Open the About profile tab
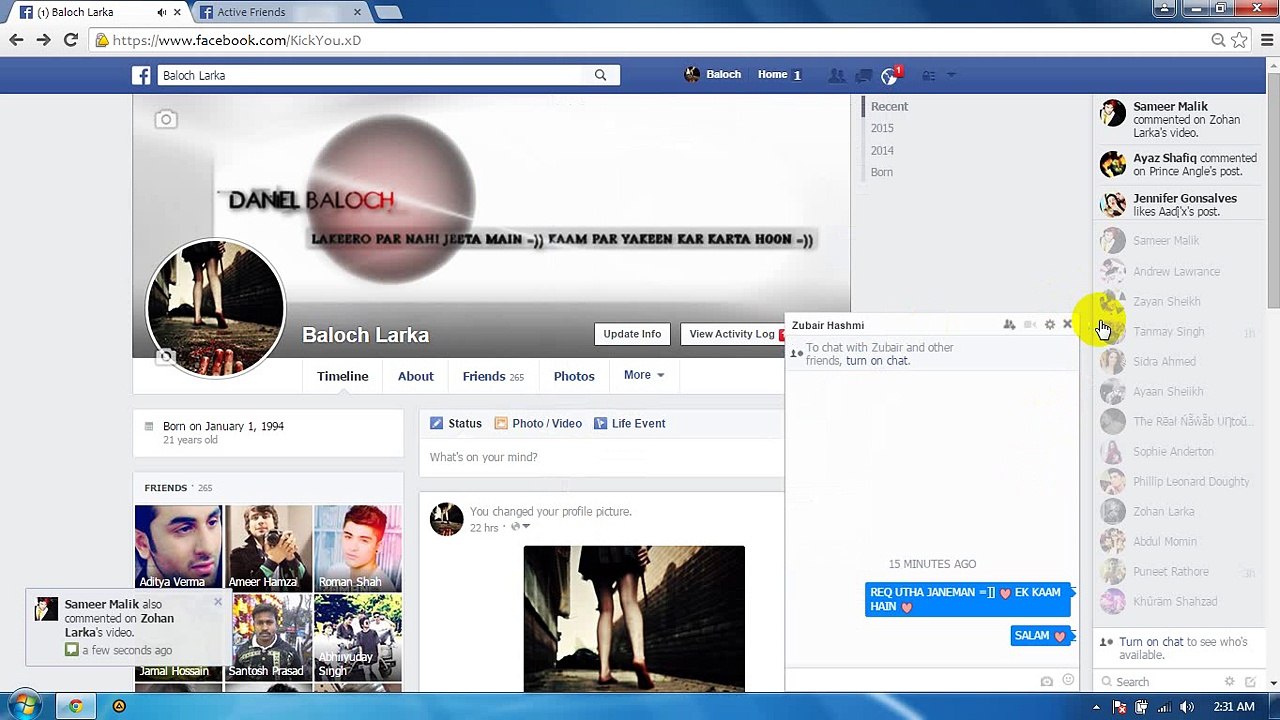 [x=416, y=376]
